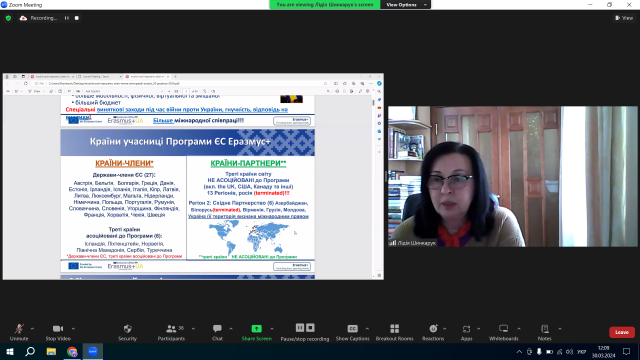
Task: Open the View layout button
Action: [x=624, y=18]
